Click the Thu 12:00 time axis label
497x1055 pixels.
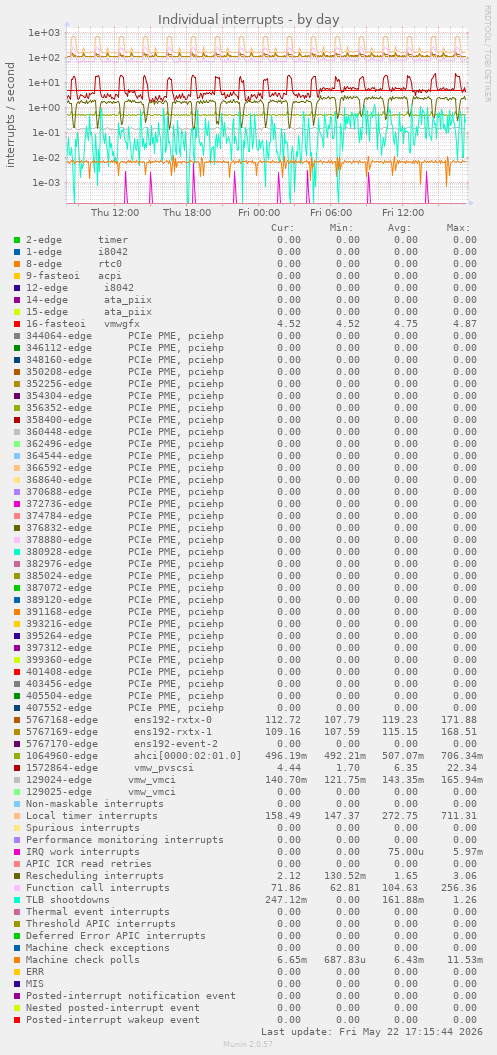[x=115, y=213]
